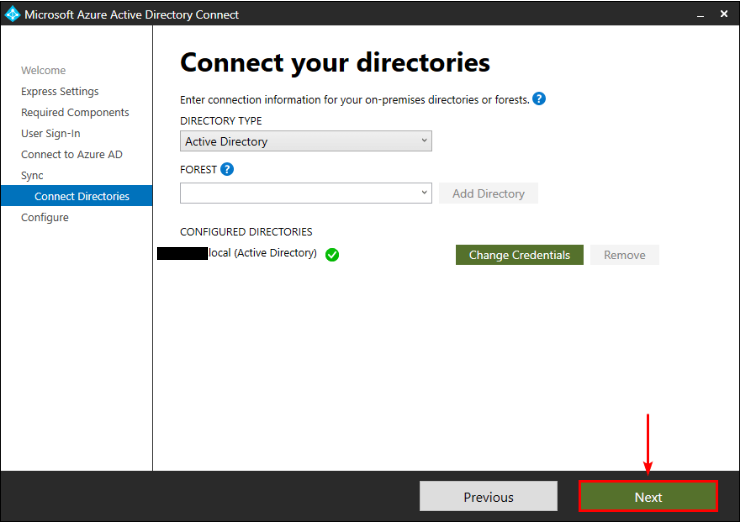Image resolution: width=740 pixels, height=523 pixels.
Task: Switch to User Sign-In step
Action: (50, 134)
